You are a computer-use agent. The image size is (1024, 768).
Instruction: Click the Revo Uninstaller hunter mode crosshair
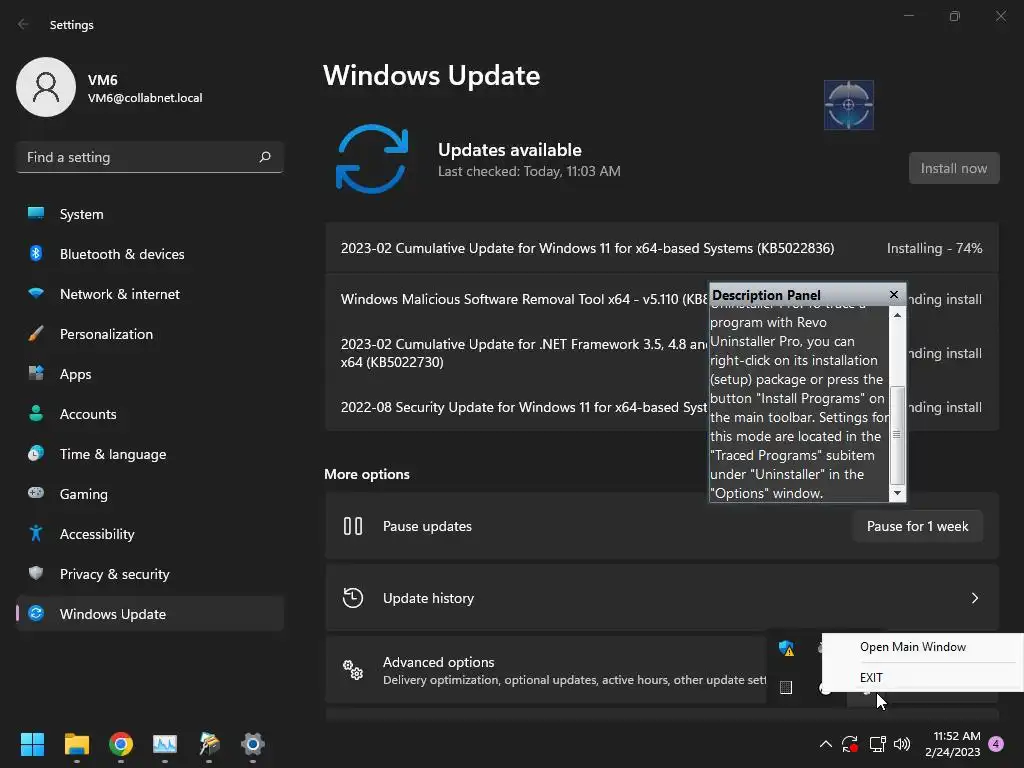pos(848,104)
